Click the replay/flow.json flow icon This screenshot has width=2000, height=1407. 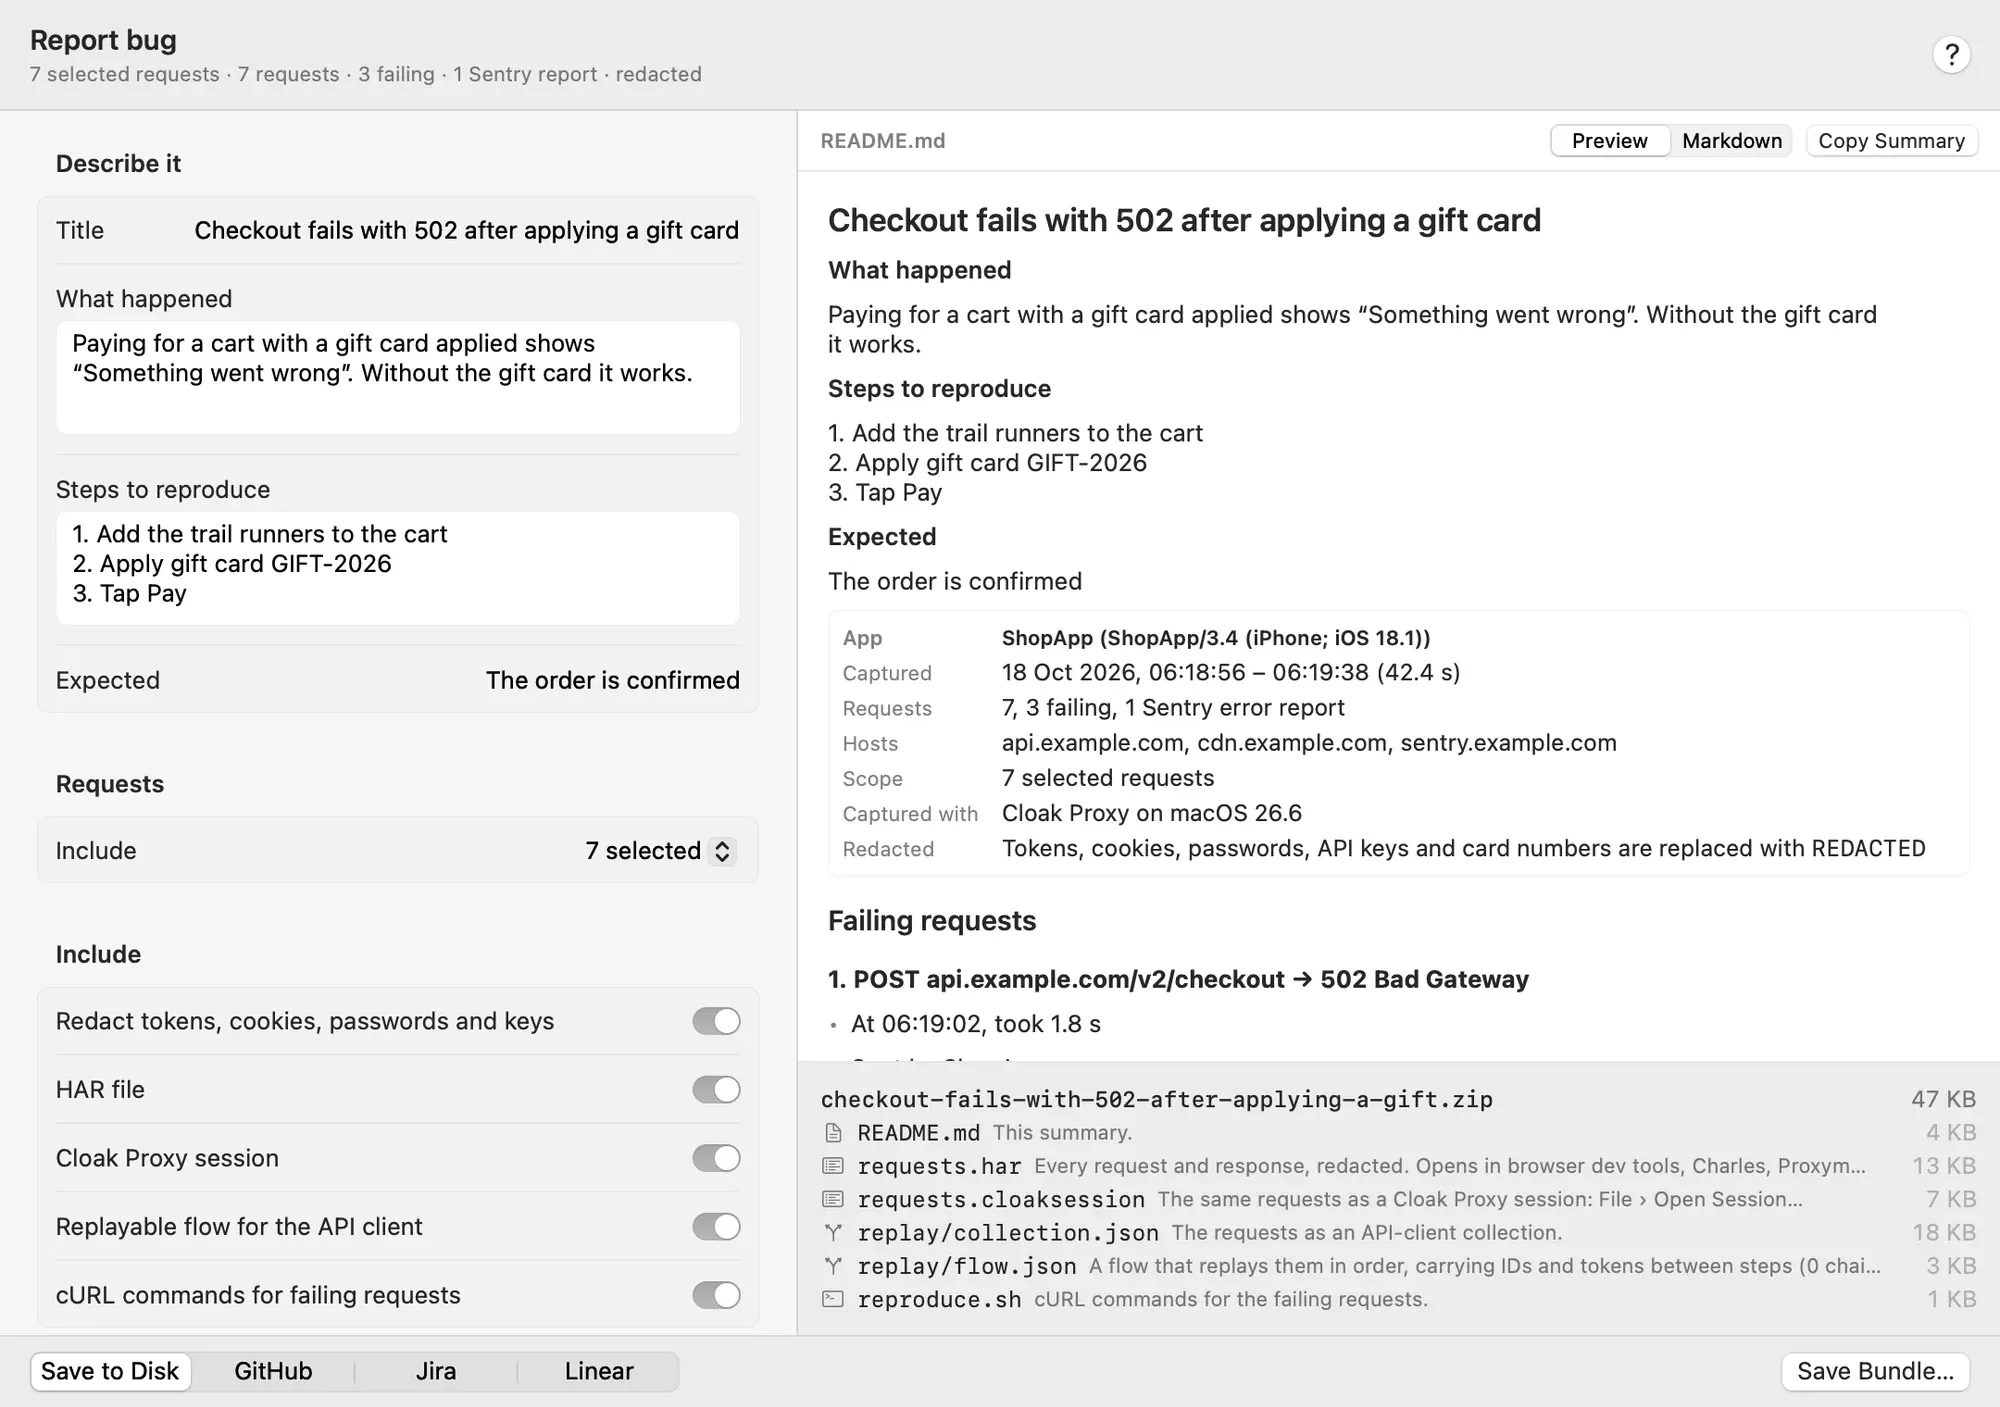[x=833, y=1266]
